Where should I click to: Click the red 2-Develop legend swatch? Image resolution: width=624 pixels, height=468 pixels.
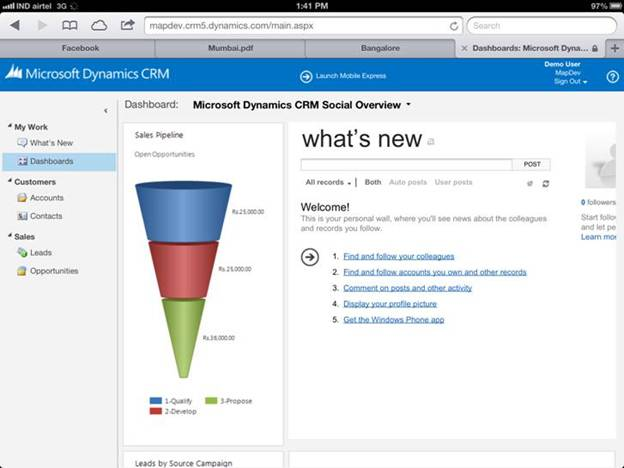point(156,411)
